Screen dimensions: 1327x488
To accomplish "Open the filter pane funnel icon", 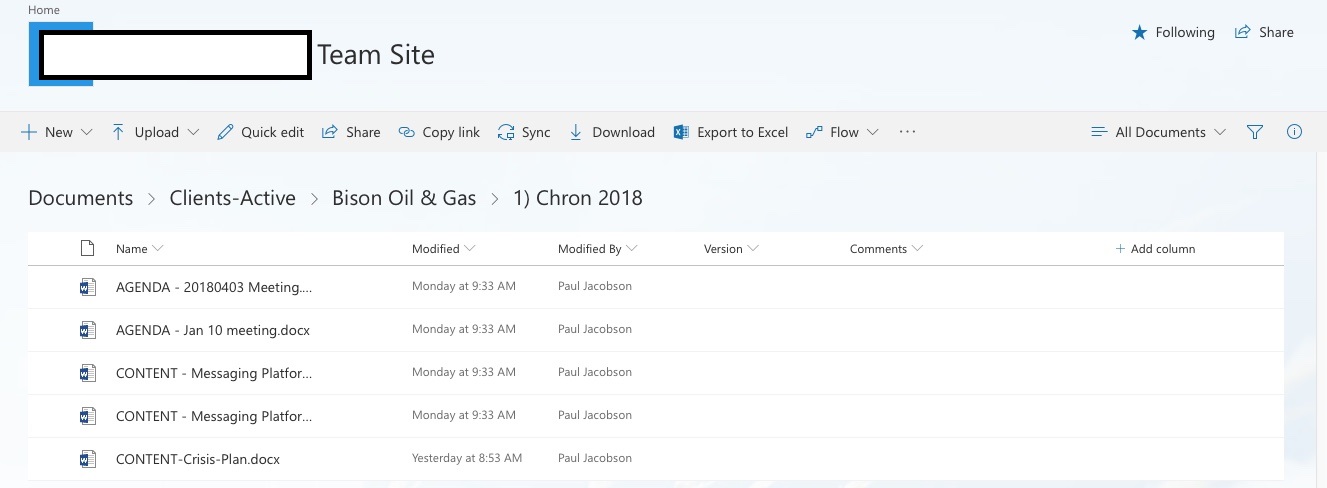I will 1255,132.
